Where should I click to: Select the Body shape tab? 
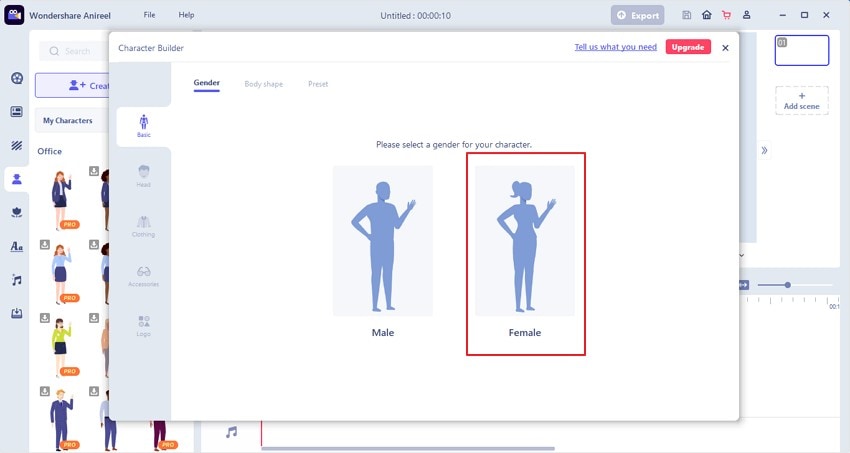click(263, 84)
